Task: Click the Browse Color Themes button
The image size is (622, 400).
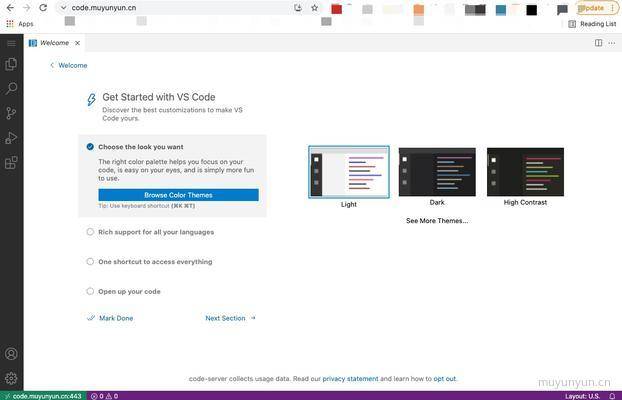Action: pyautogui.click(x=179, y=195)
